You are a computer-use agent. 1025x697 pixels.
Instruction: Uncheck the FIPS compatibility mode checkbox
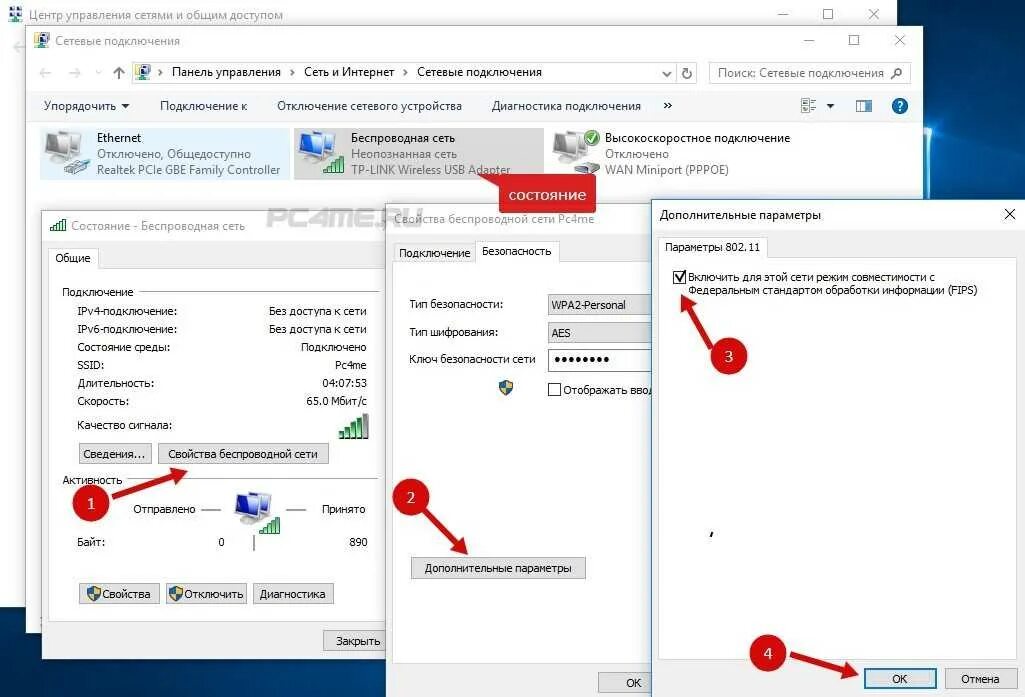(680, 278)
